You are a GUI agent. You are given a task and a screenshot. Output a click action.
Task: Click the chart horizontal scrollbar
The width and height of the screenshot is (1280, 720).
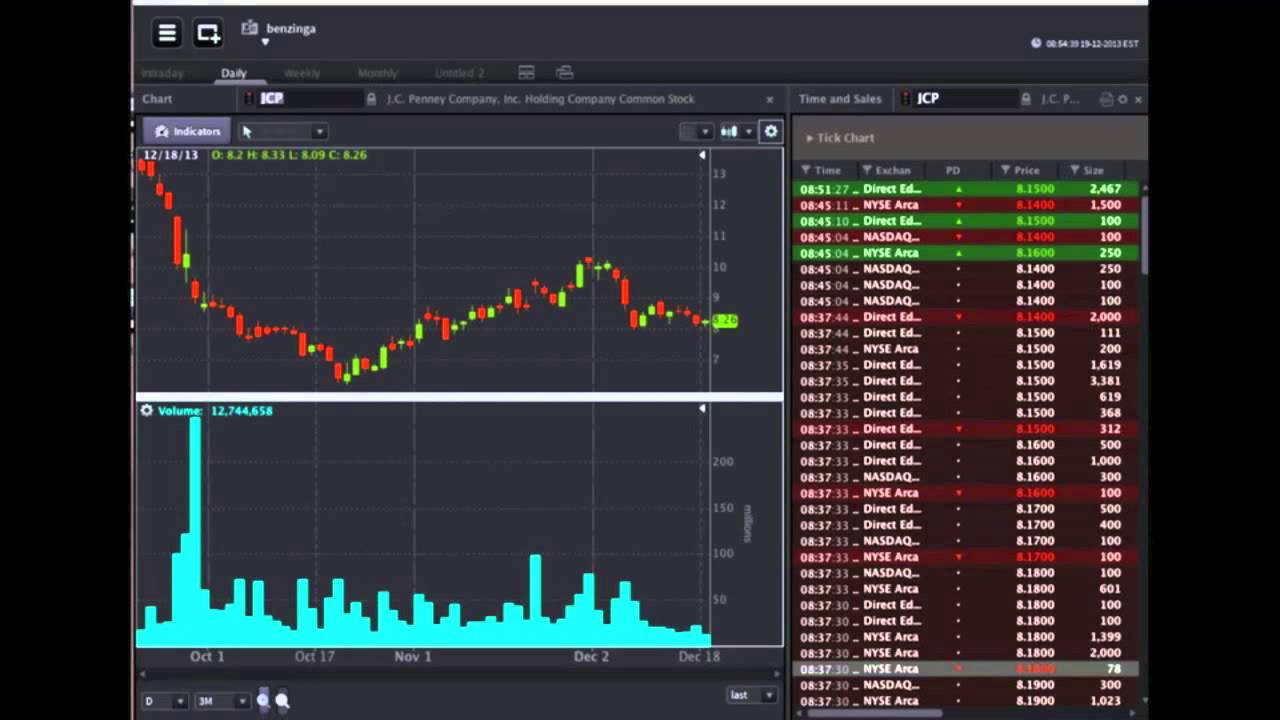point(460,675)
